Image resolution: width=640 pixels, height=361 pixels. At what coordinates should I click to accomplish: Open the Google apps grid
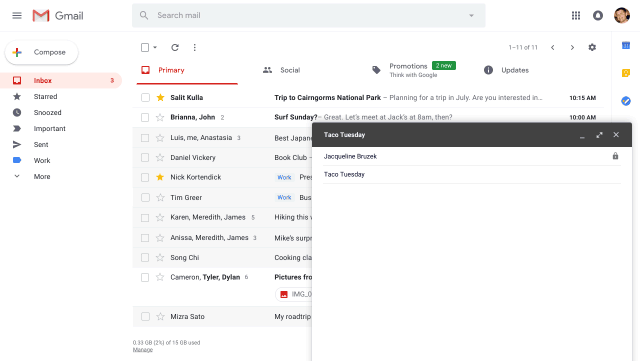click(x=576, y=16)
